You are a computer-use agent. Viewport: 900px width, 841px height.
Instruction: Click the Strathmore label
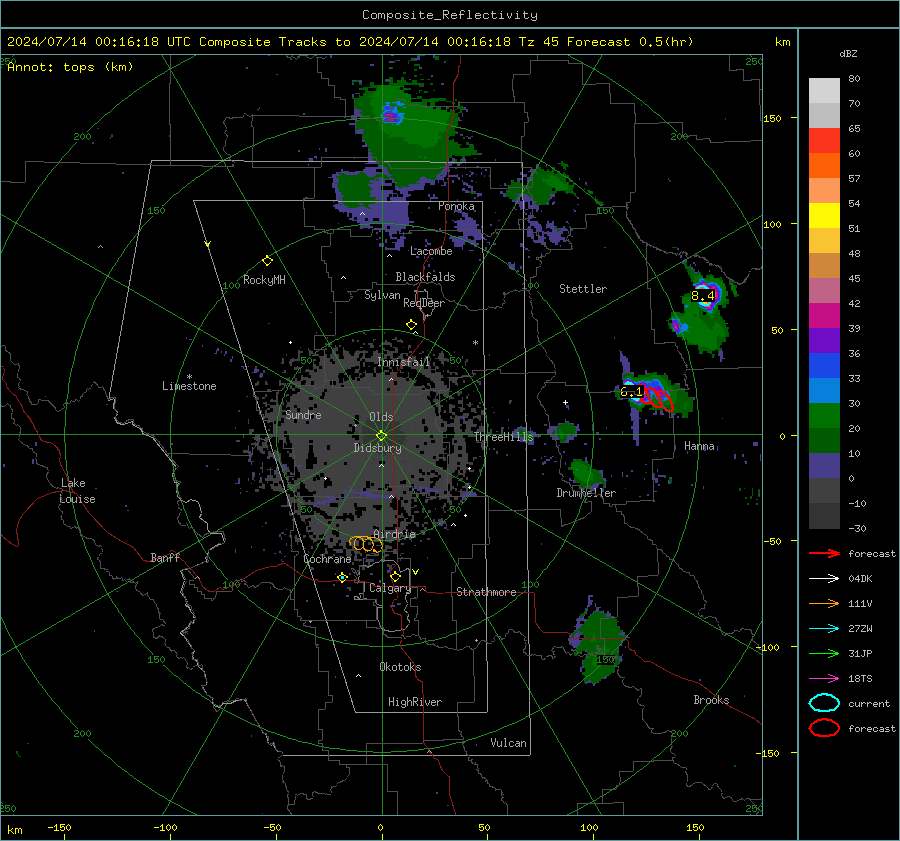[x=486, y=592]
